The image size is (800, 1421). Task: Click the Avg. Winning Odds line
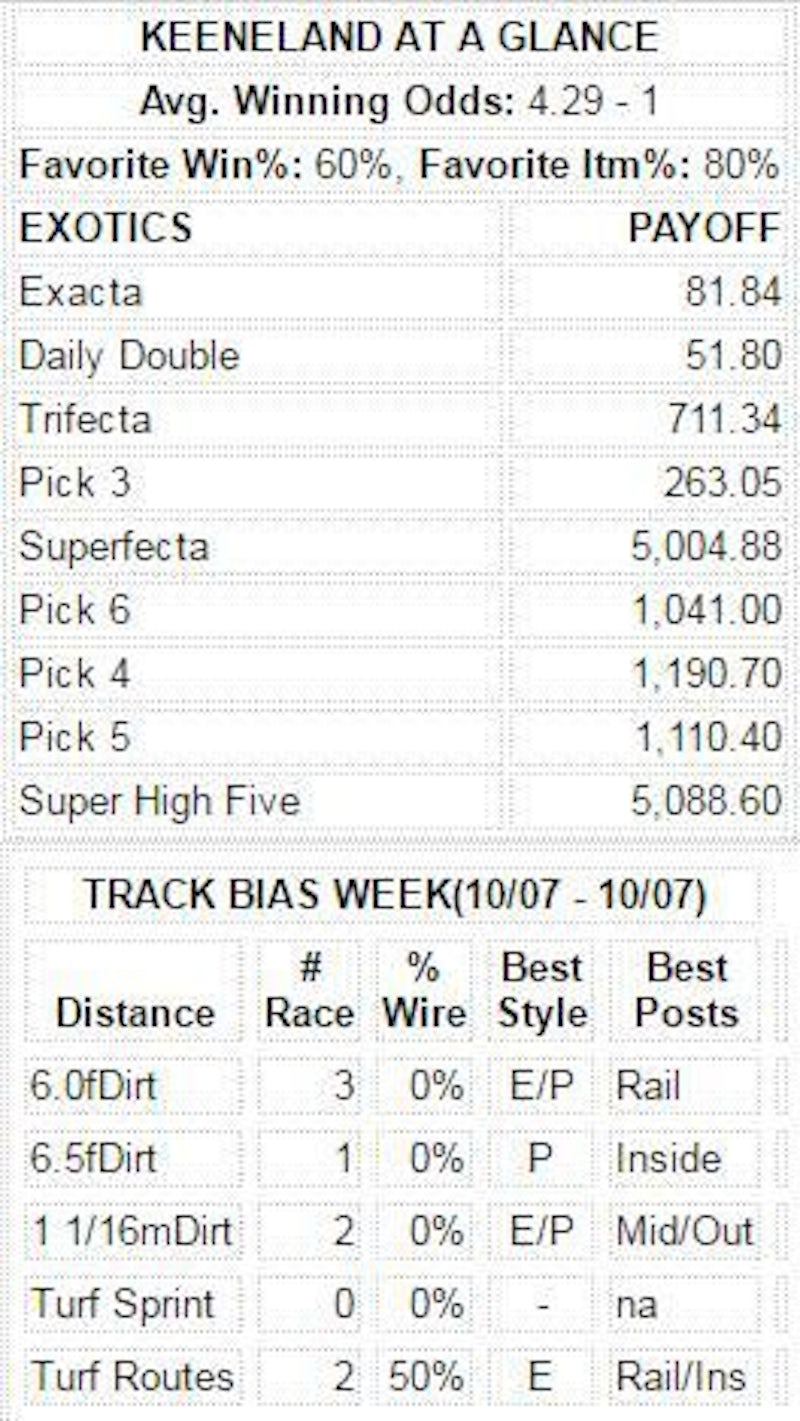pyautogui.click(x=399, y=101)
